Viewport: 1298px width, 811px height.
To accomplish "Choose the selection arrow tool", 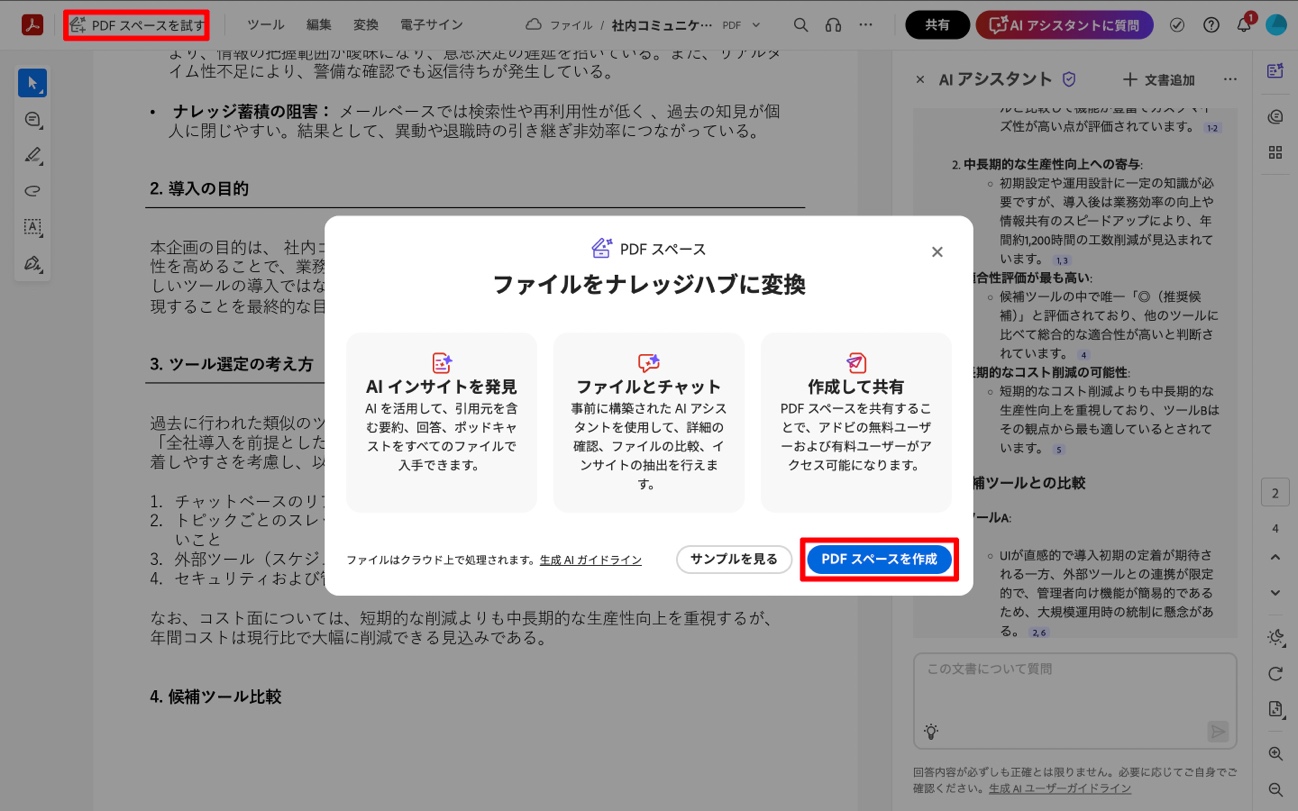I will tap(33, 83).
